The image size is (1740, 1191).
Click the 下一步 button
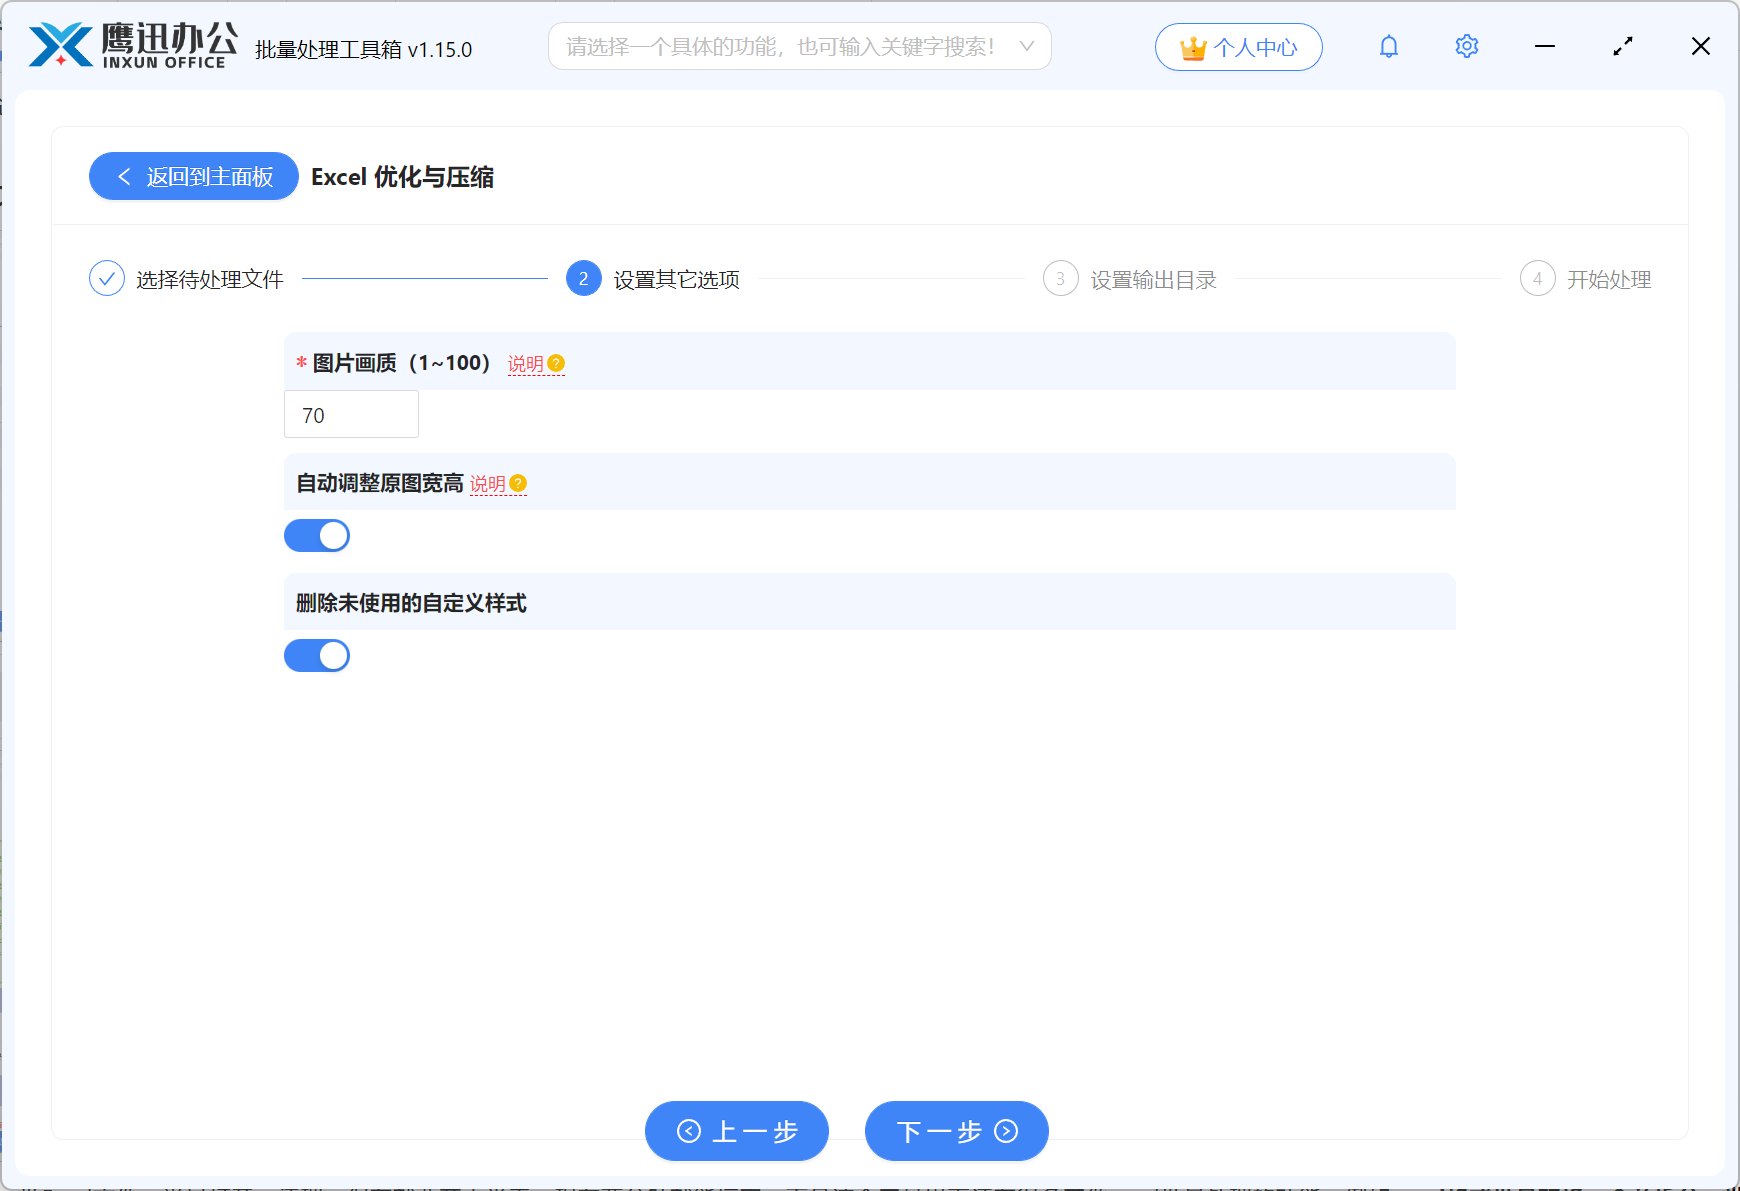[x=955, y=1131]
